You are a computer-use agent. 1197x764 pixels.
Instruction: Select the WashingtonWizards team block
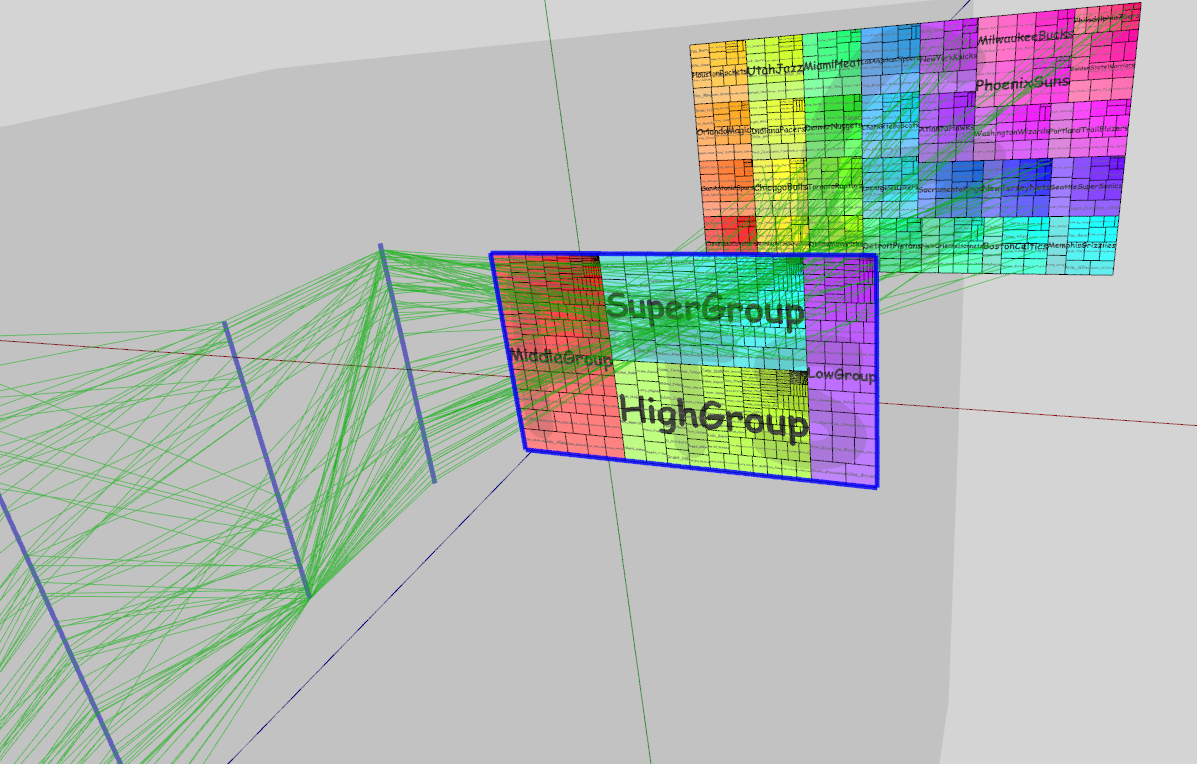[x=1011, y=132]
